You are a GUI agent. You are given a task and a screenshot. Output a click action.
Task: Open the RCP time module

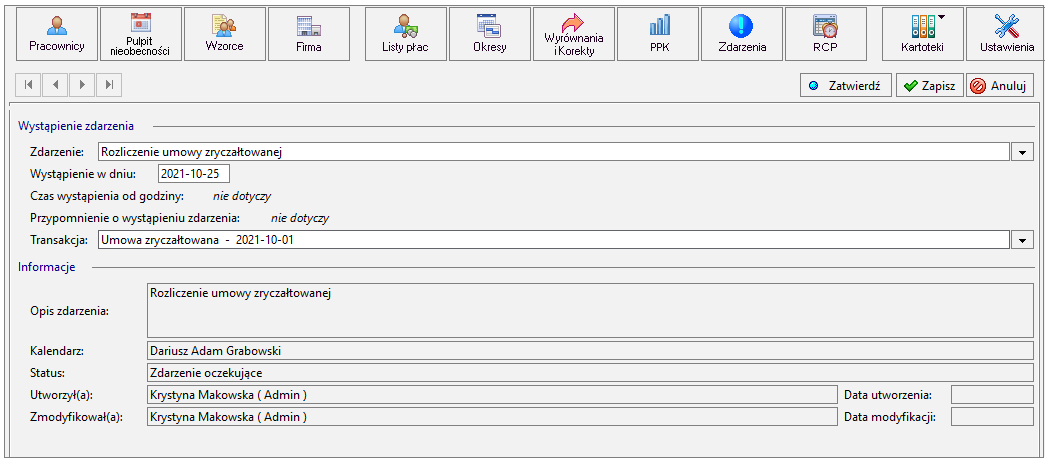[x=826, y=34]
